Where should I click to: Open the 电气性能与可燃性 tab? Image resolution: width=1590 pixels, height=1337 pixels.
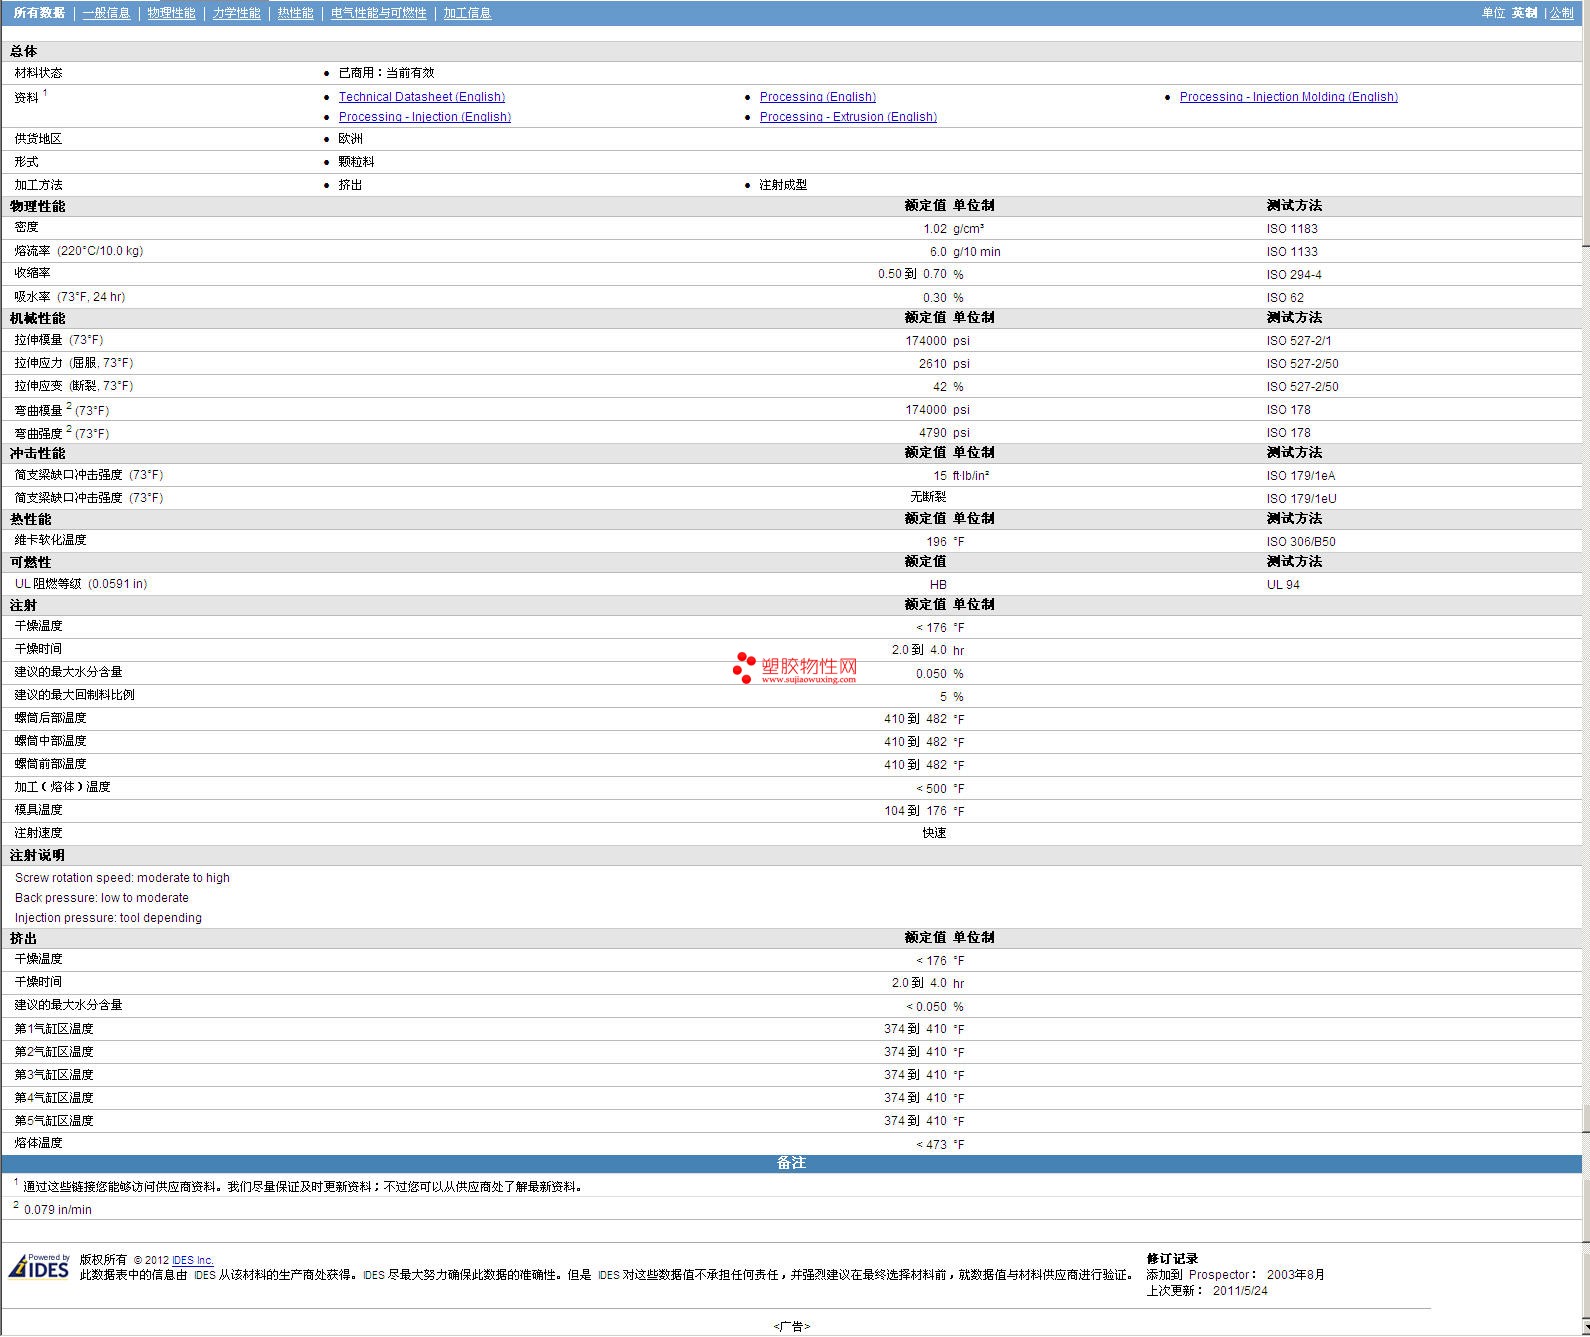coord(378,13)
